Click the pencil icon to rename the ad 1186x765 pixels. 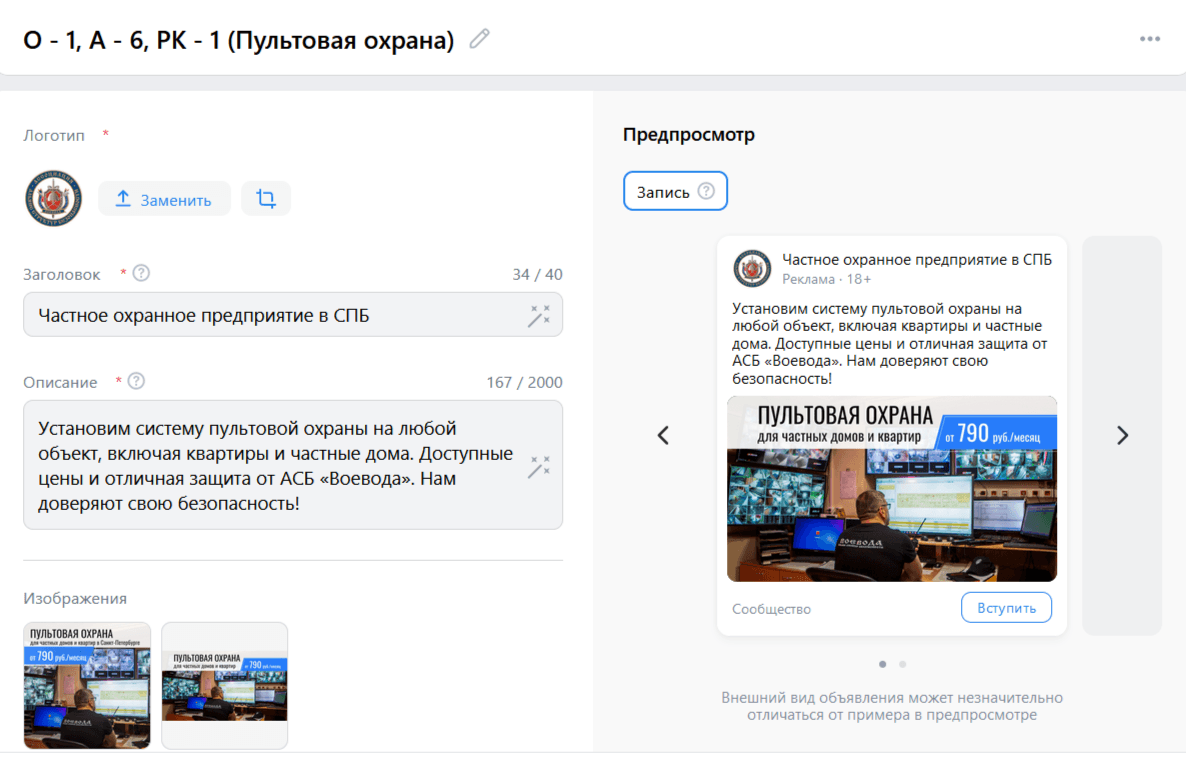[x=480, y=39]
